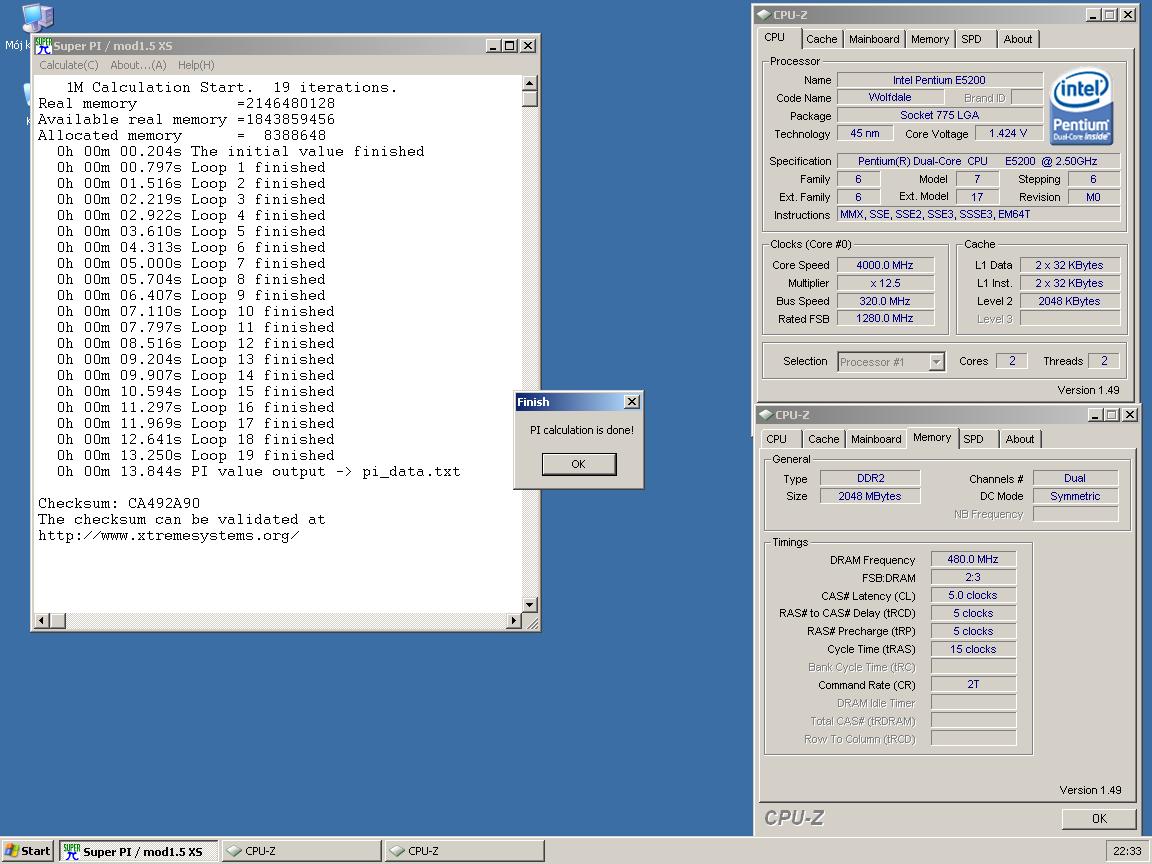Click the CPU-Z memory window title icon
The image size is (1152, 864).
766,414
